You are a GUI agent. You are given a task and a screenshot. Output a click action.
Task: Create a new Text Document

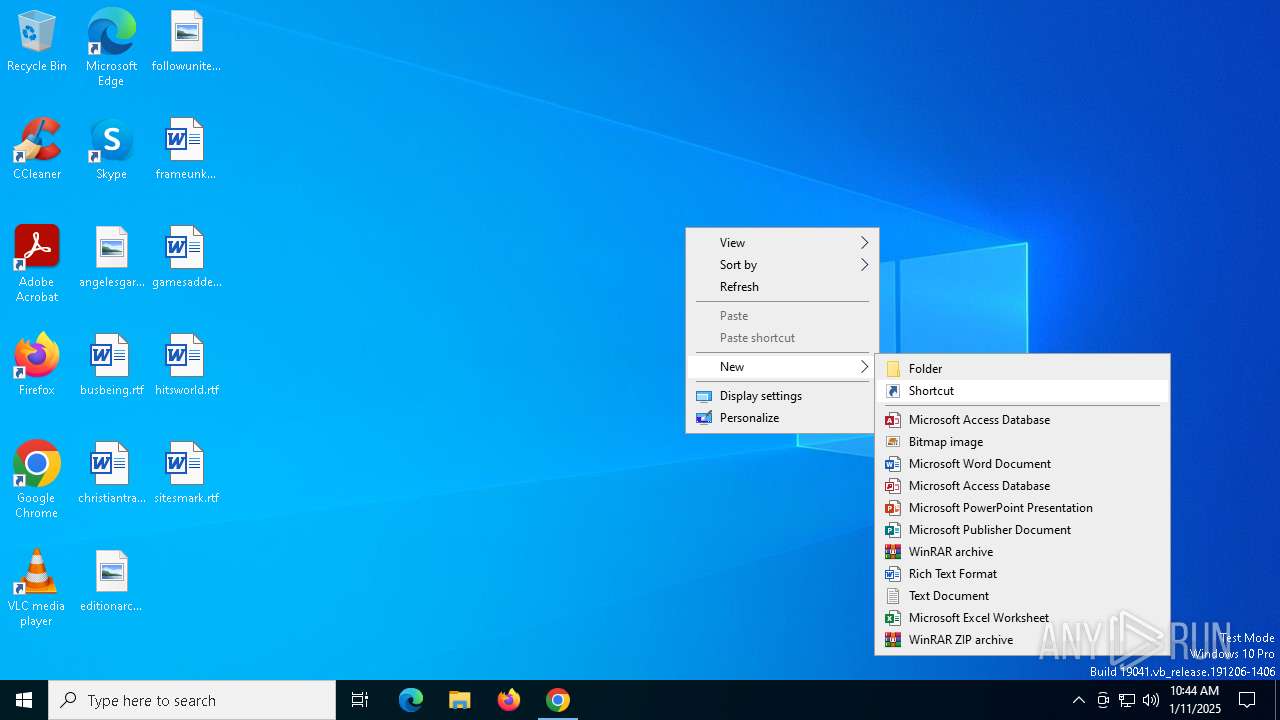(x=1022, y=596)
